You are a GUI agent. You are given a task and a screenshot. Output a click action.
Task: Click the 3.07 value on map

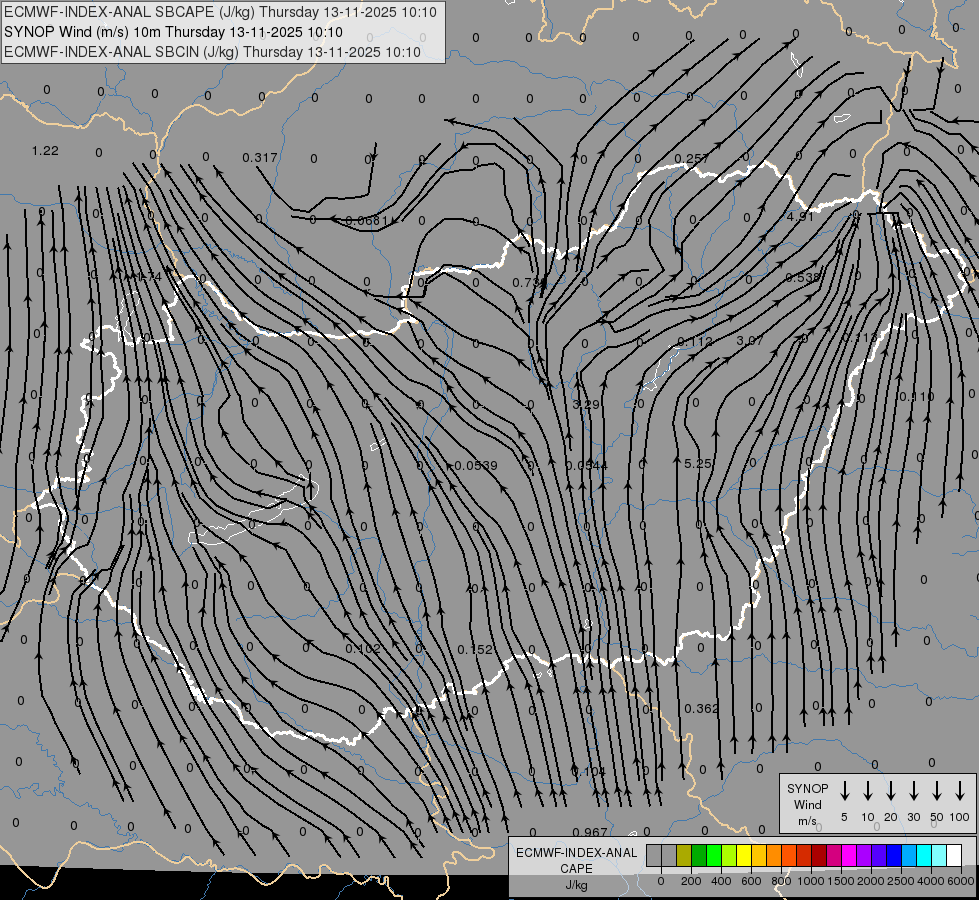[x=749, y=340]
